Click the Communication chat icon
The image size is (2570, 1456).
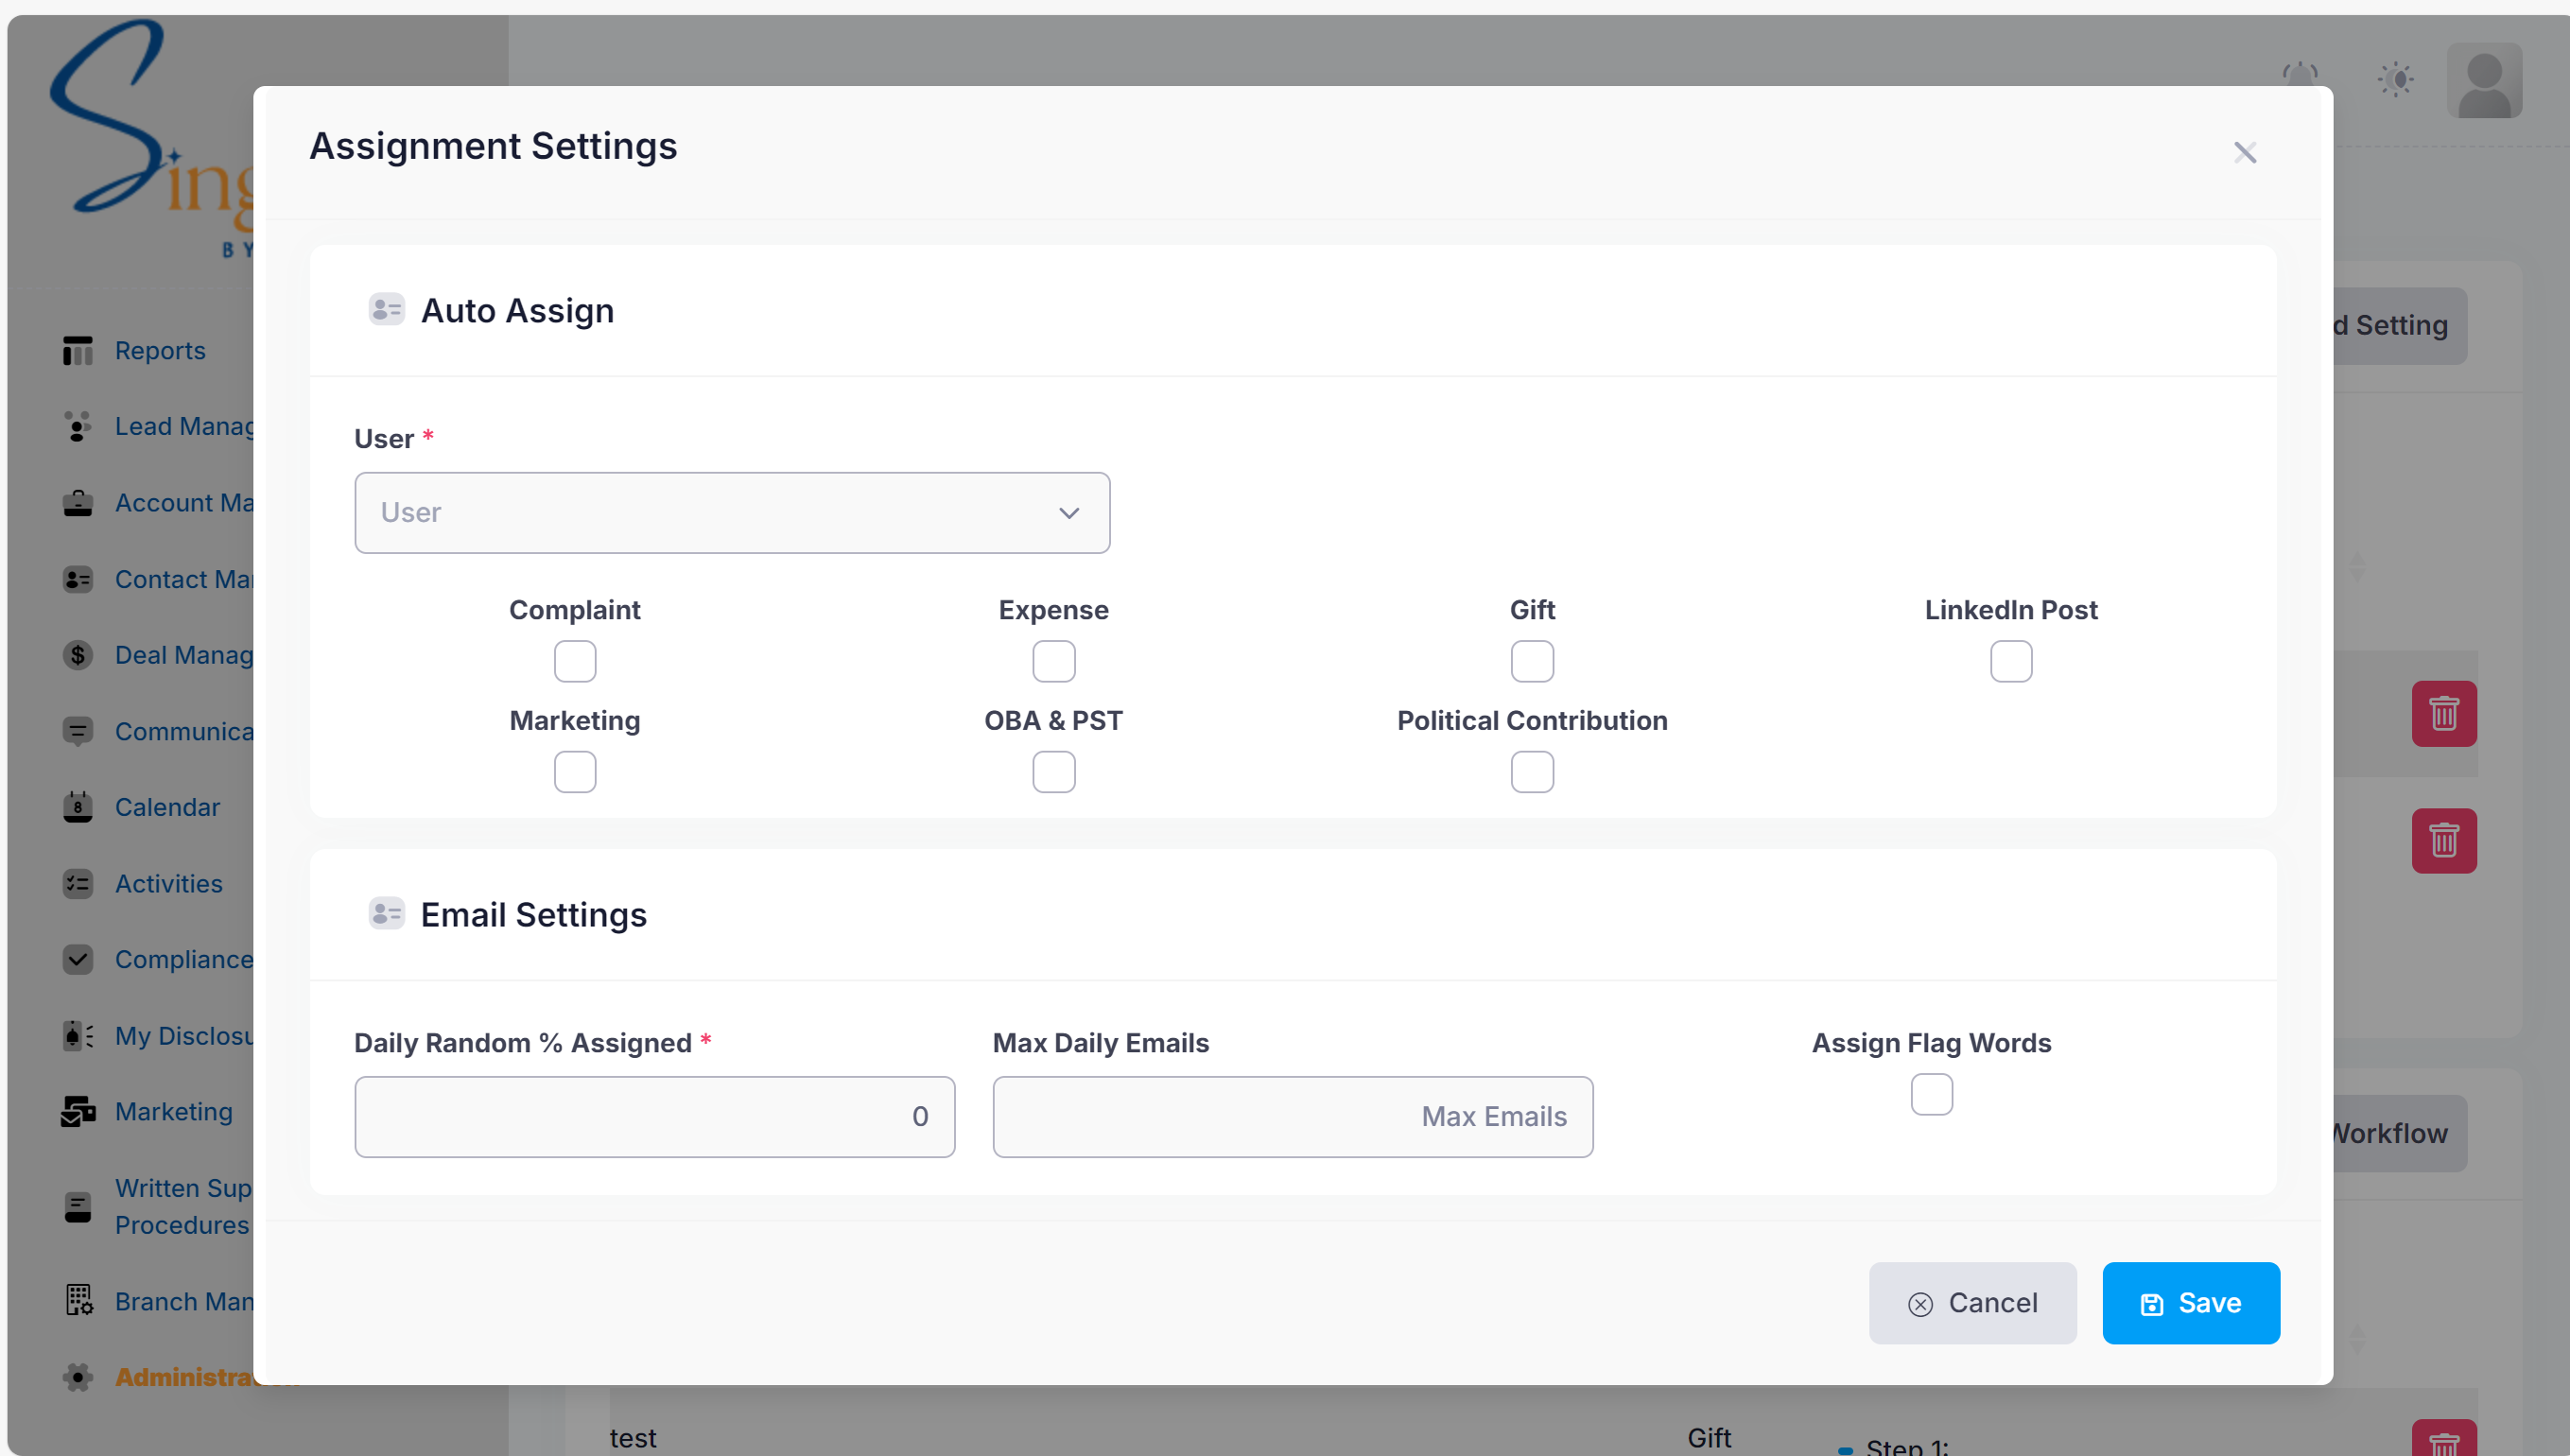[78, 731]
